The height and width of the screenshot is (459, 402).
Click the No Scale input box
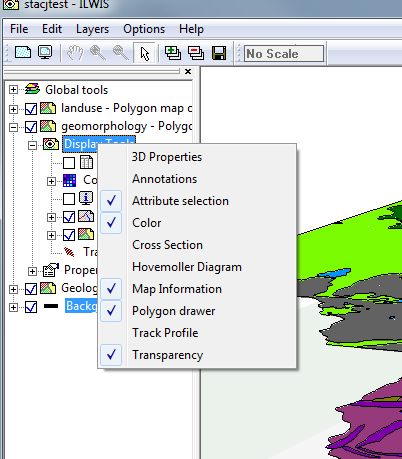pyautogui.click(x=284, y=54)
